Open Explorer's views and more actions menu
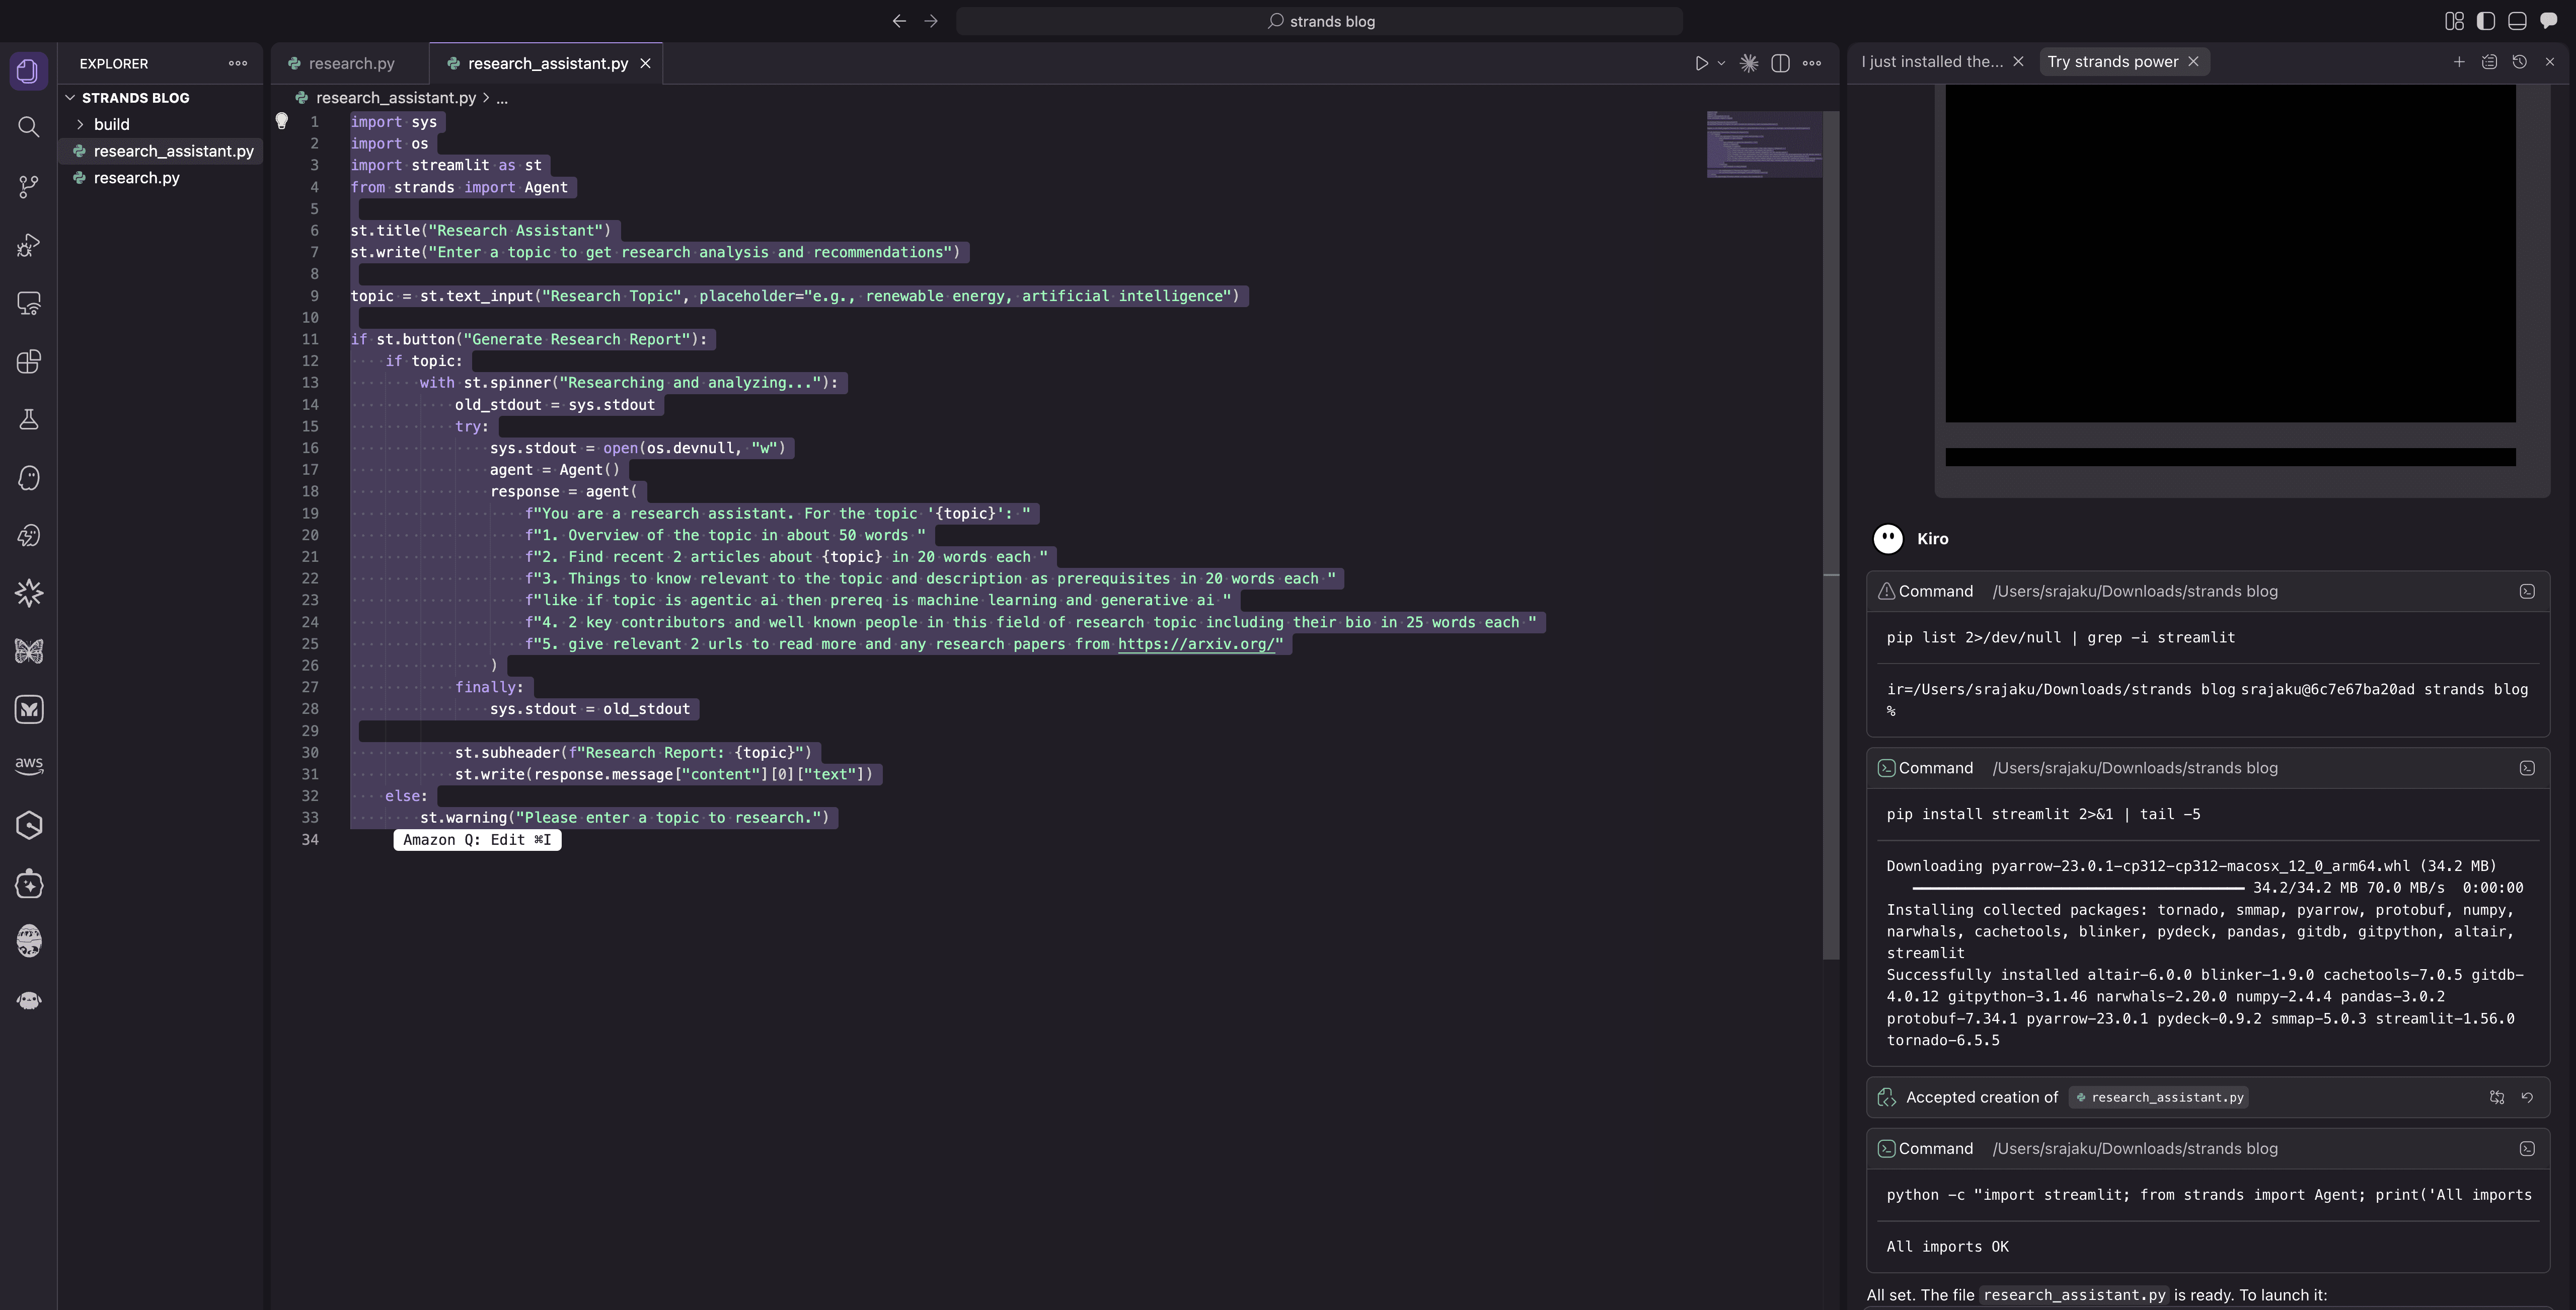This screenshot has height=1310, width=2576. (238, 63)
